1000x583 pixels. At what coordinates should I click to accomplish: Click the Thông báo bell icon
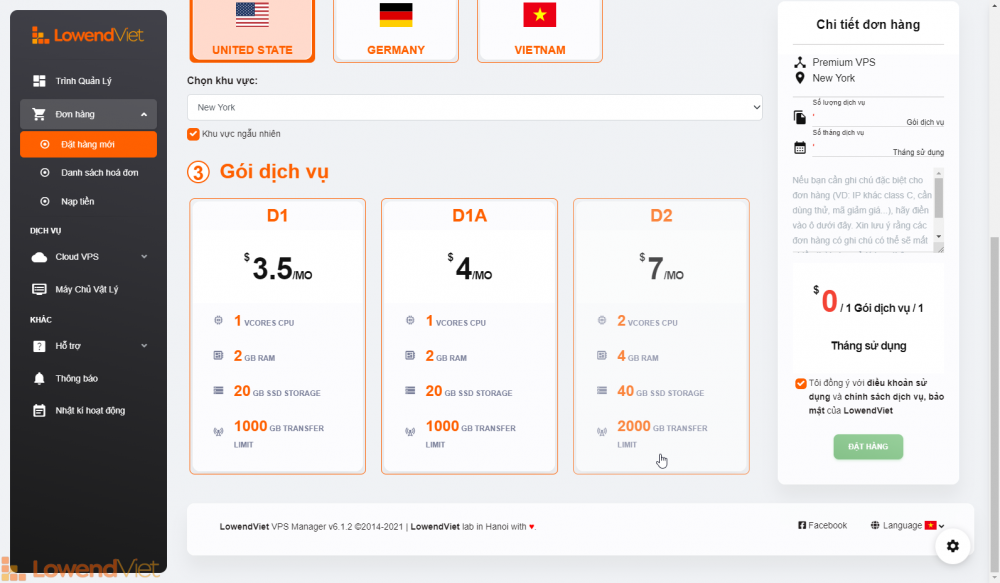(39, 378)
